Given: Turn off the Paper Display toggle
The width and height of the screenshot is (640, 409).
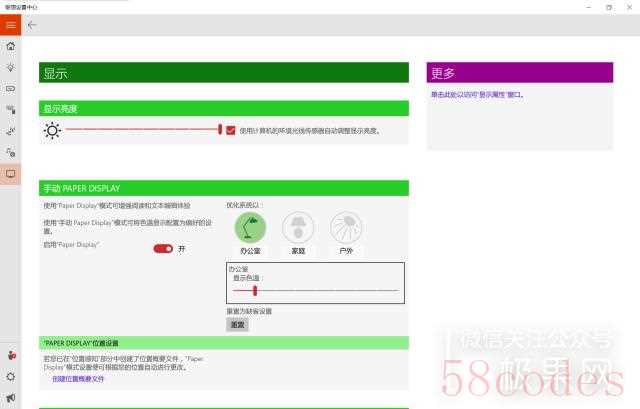Looking at the screenshot, I should 163,248.
